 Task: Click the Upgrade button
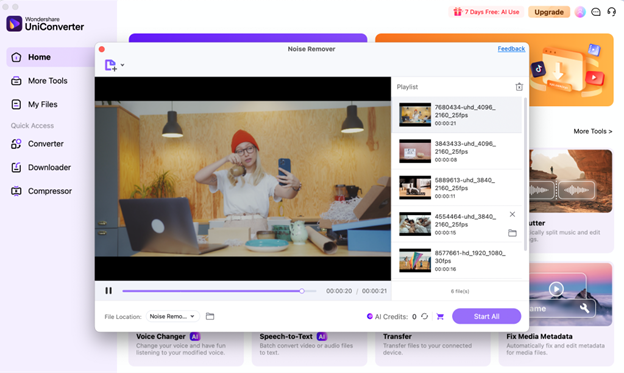tap(549, 12)
